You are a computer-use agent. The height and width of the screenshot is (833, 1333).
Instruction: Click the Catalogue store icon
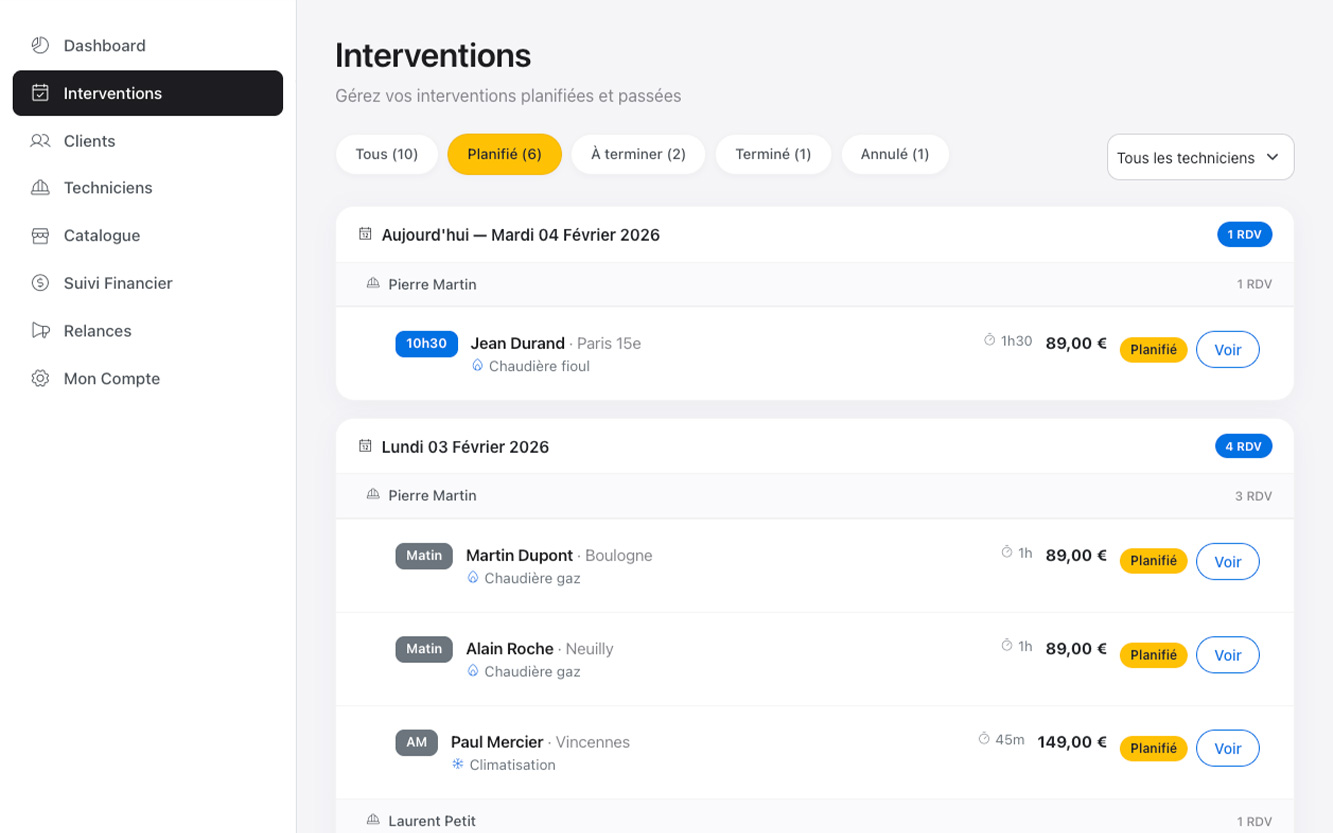tap(40, 236)
